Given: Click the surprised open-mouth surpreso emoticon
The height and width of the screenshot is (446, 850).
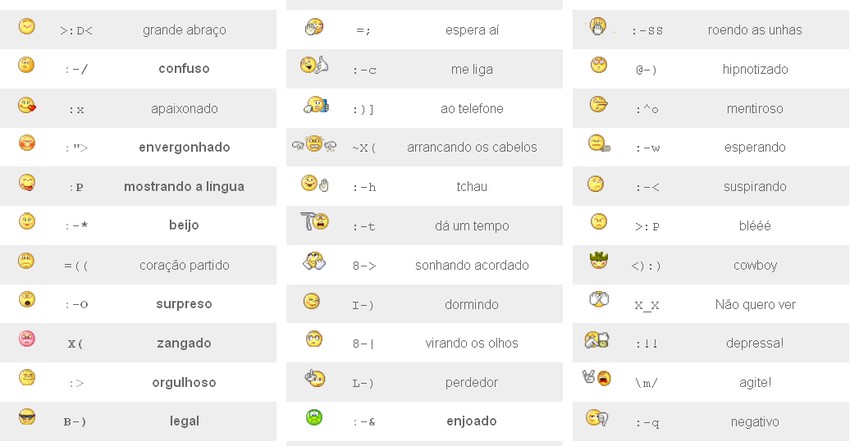Looking at the screenshot, I should click(x=27, y=299).
